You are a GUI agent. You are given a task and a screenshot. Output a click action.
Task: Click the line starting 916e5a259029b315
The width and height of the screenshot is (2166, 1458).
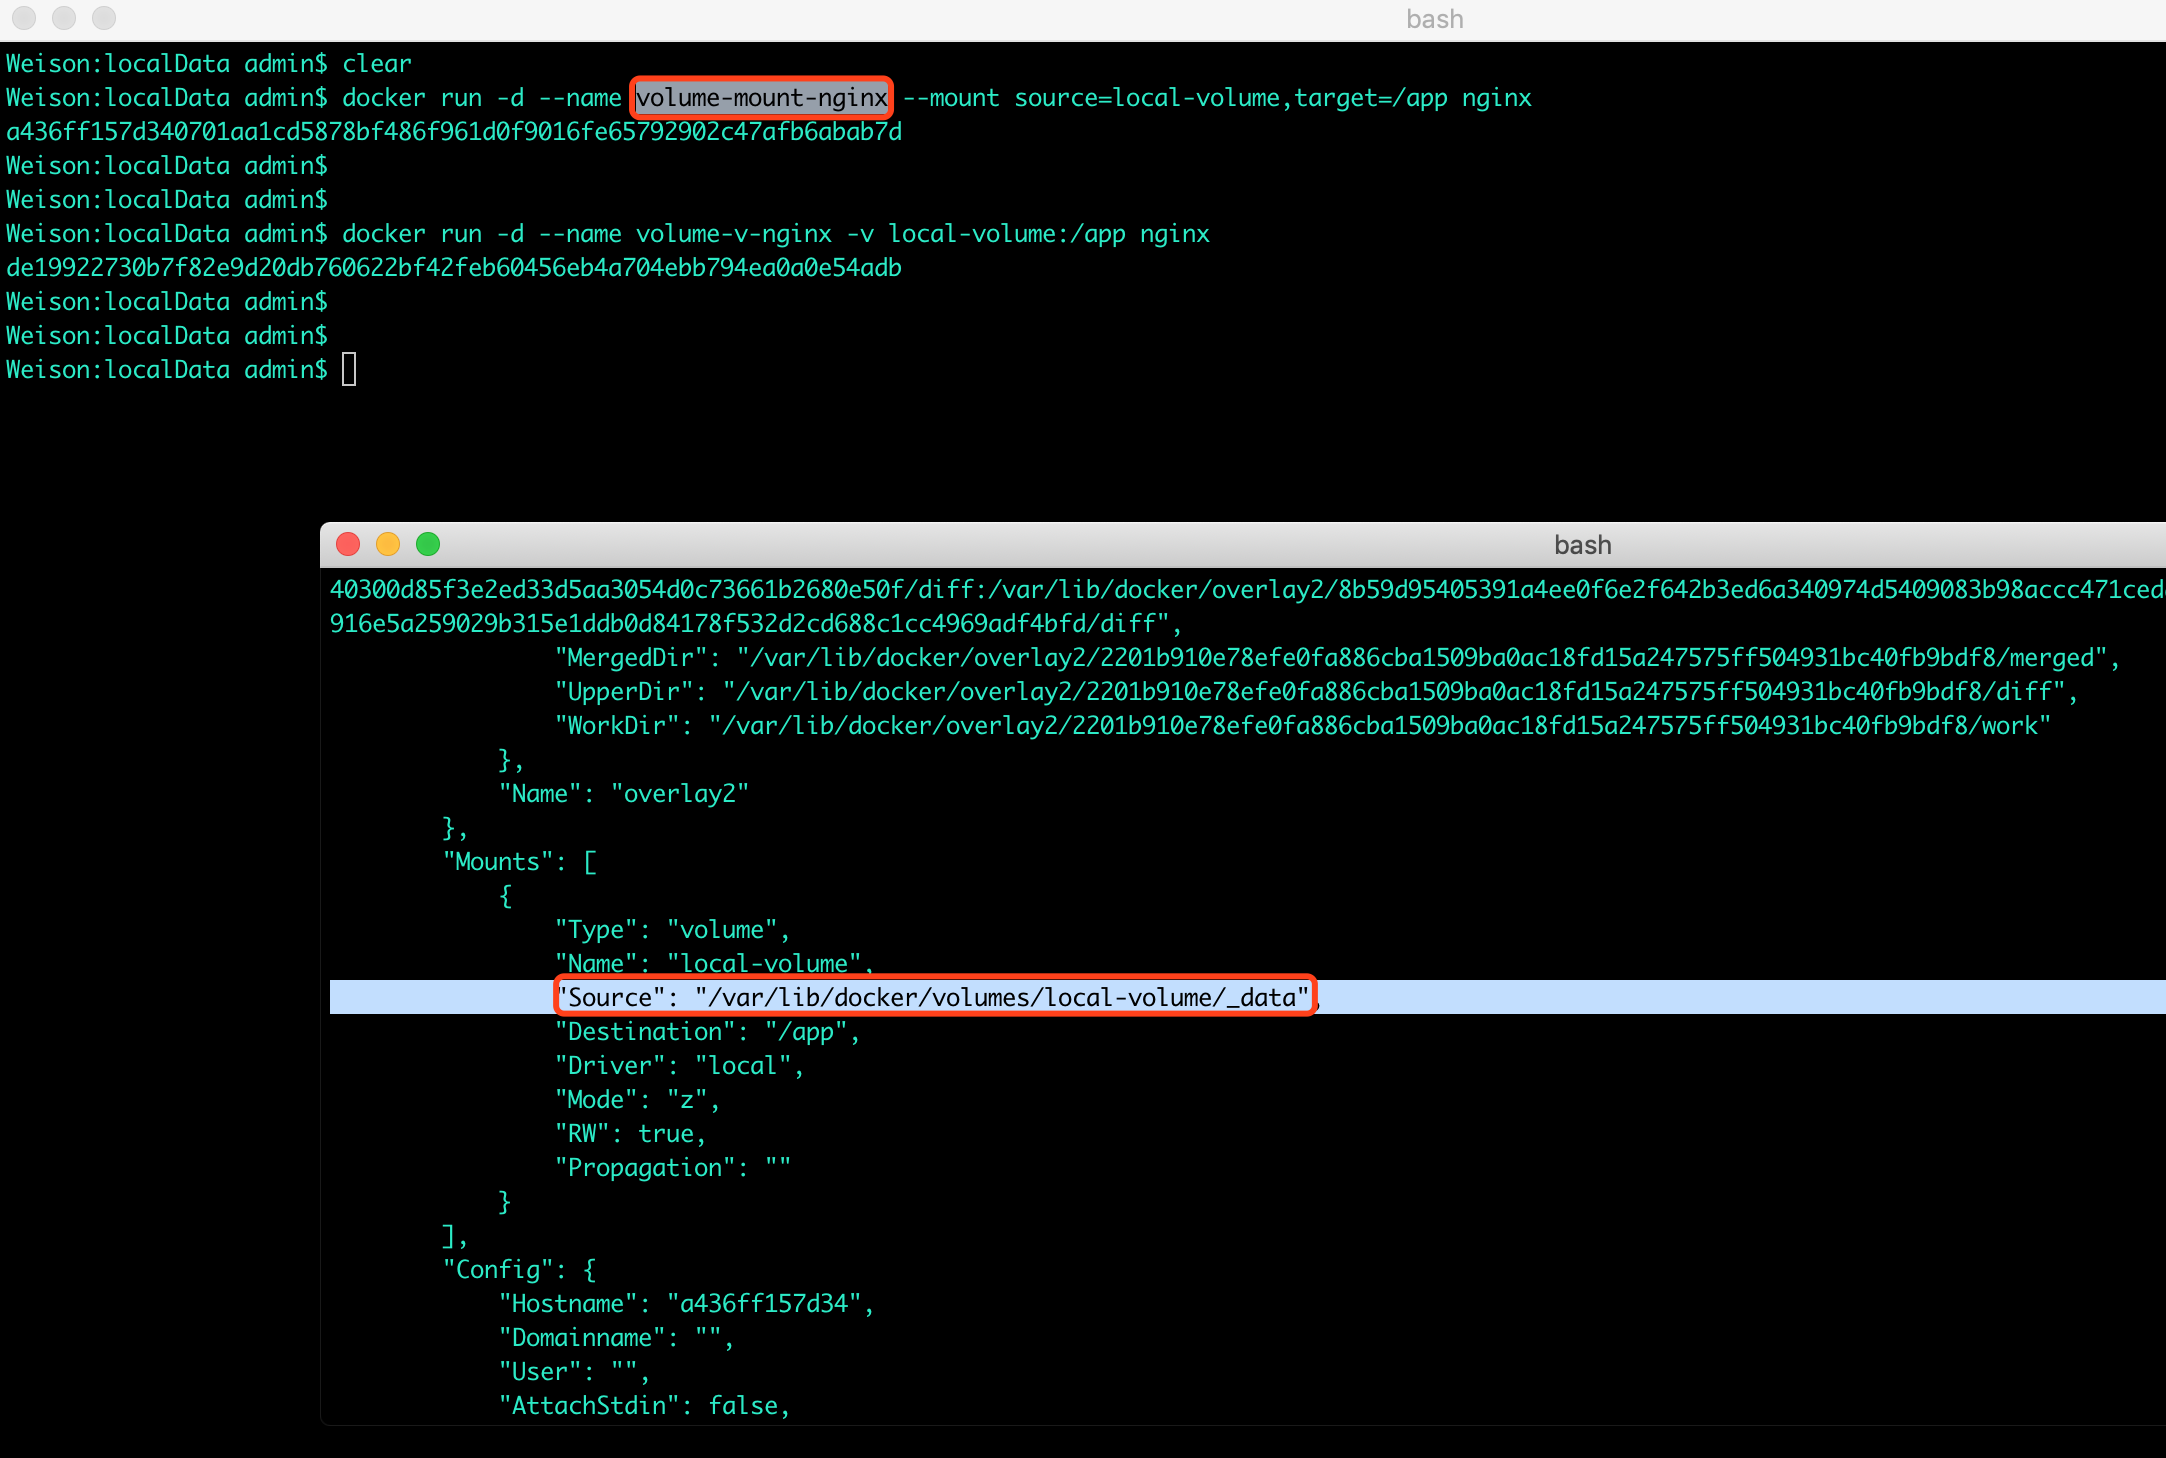click(x=756, y=624)
